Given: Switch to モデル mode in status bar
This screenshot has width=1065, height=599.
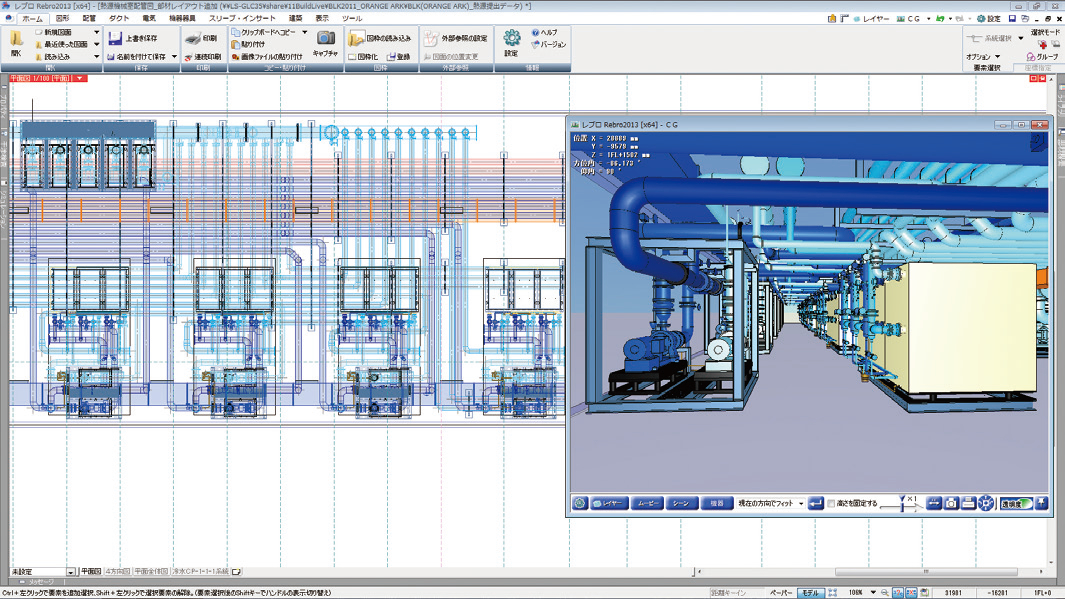Looking at the screenshot, I should (809, 593).
